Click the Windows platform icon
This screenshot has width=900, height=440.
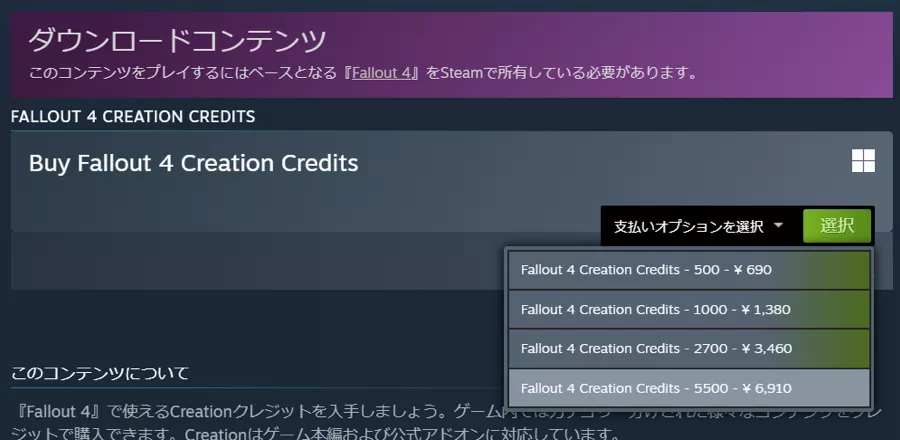pyautogui.click(x=863, y=162)
